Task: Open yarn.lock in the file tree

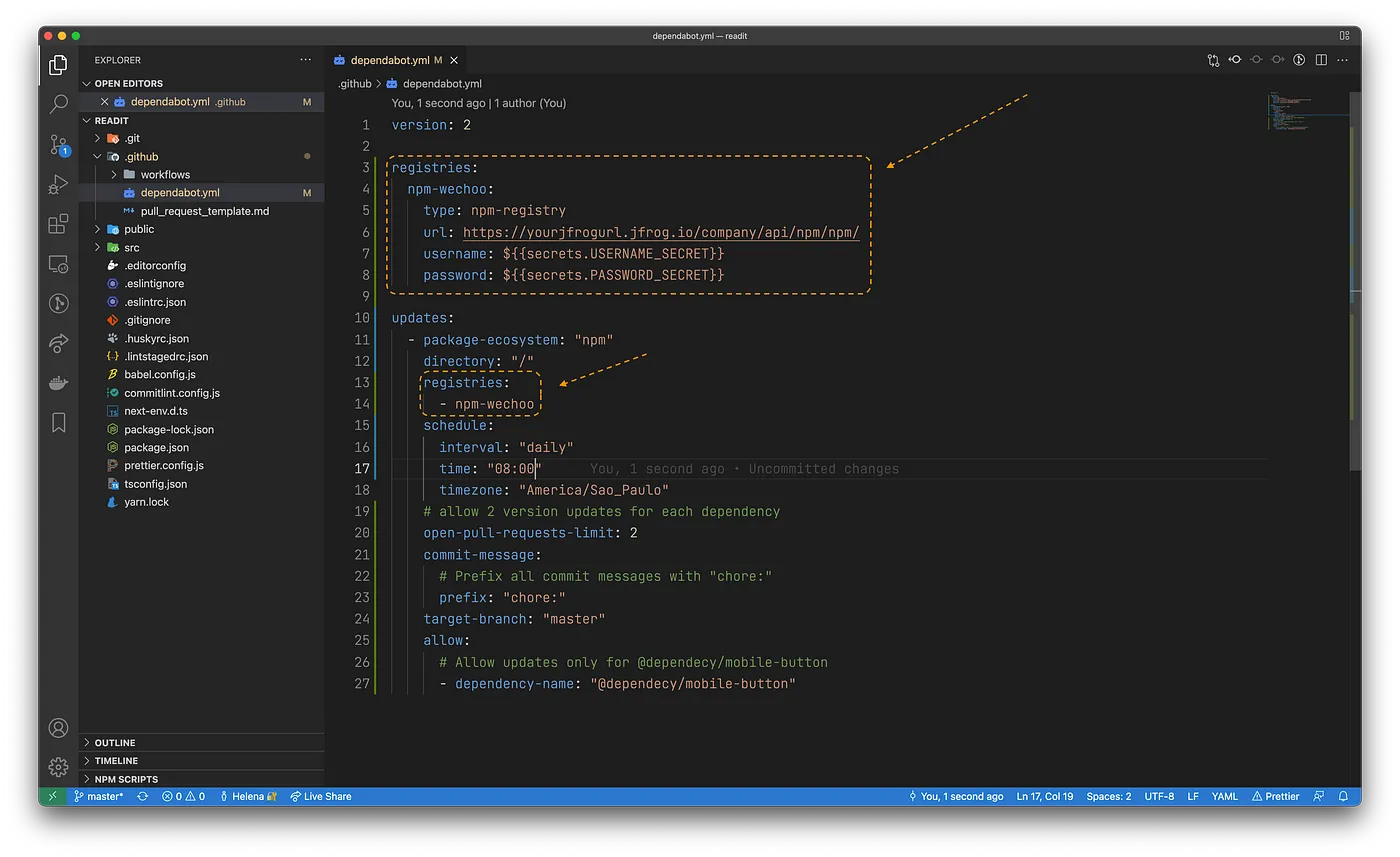Action: pos(147,502)
